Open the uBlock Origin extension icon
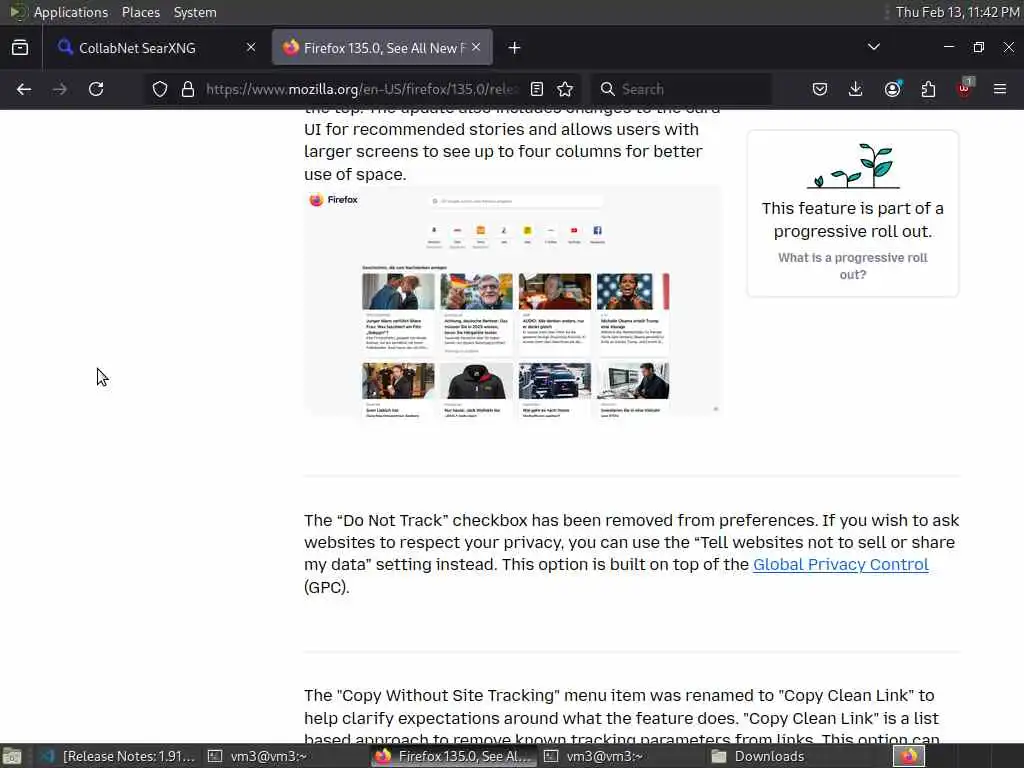Viewport: 1024px width, 768px height. tap(965, 88)
